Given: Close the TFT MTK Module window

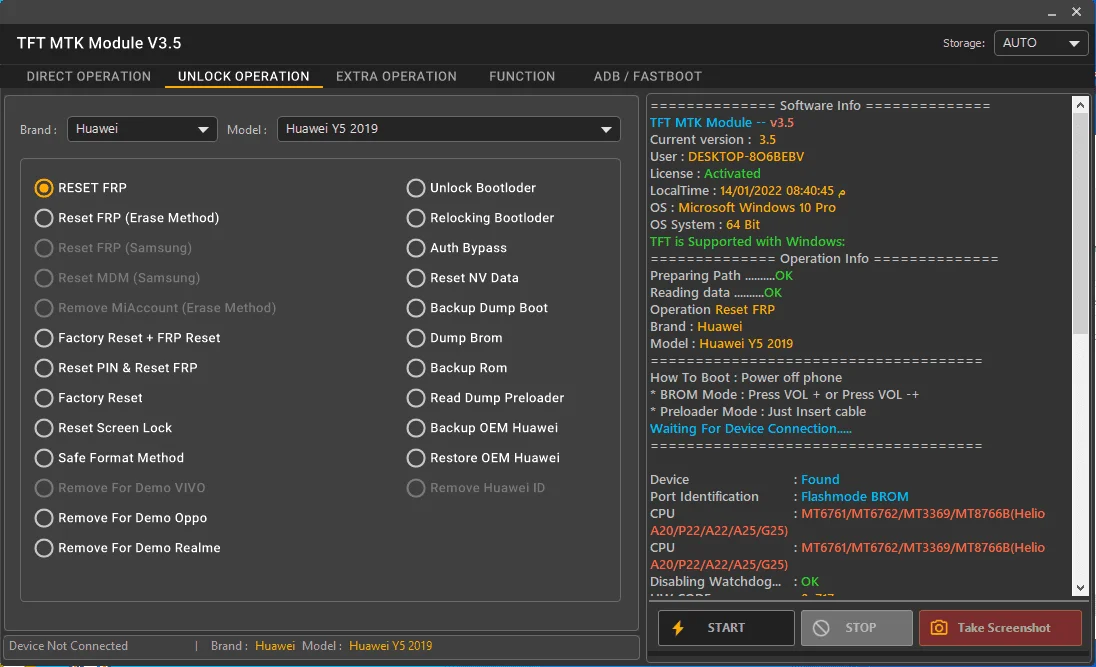Looking at the screenshot, I should click(x=1076, y=12).
